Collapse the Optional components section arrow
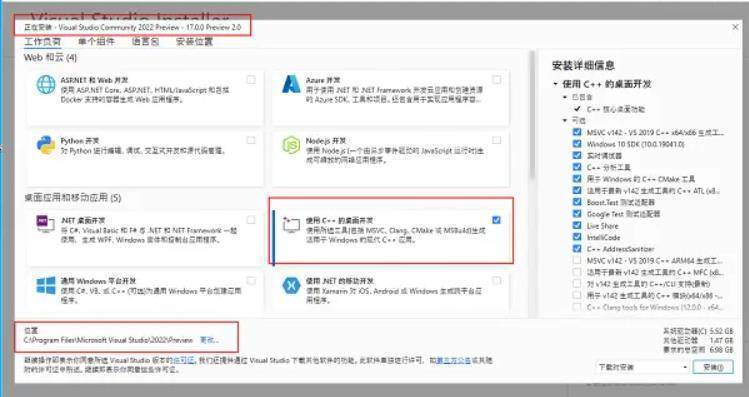This screenshot has height=397, width=749. pos(565,120)
